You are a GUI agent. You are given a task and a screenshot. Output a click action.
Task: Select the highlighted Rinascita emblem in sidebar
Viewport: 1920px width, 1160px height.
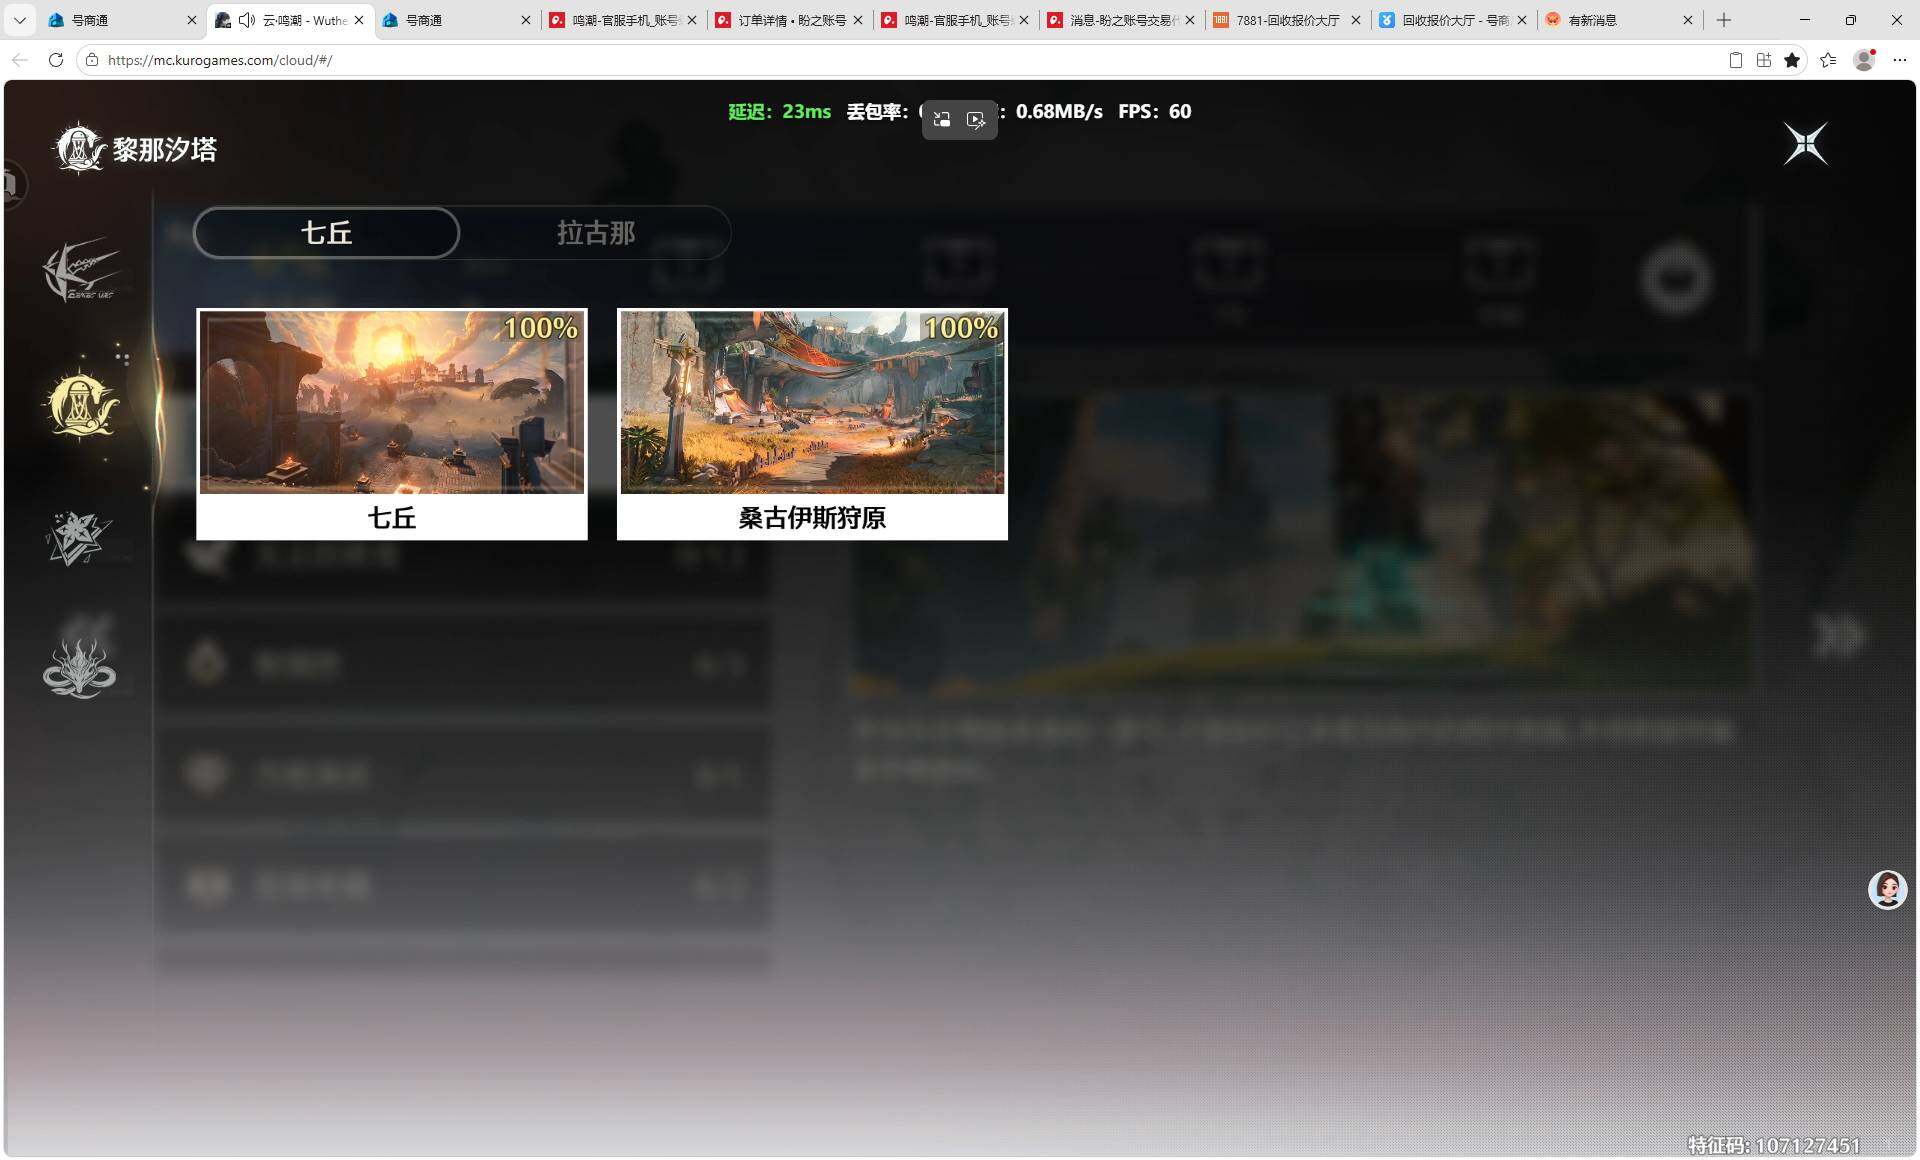coord(82,405)
